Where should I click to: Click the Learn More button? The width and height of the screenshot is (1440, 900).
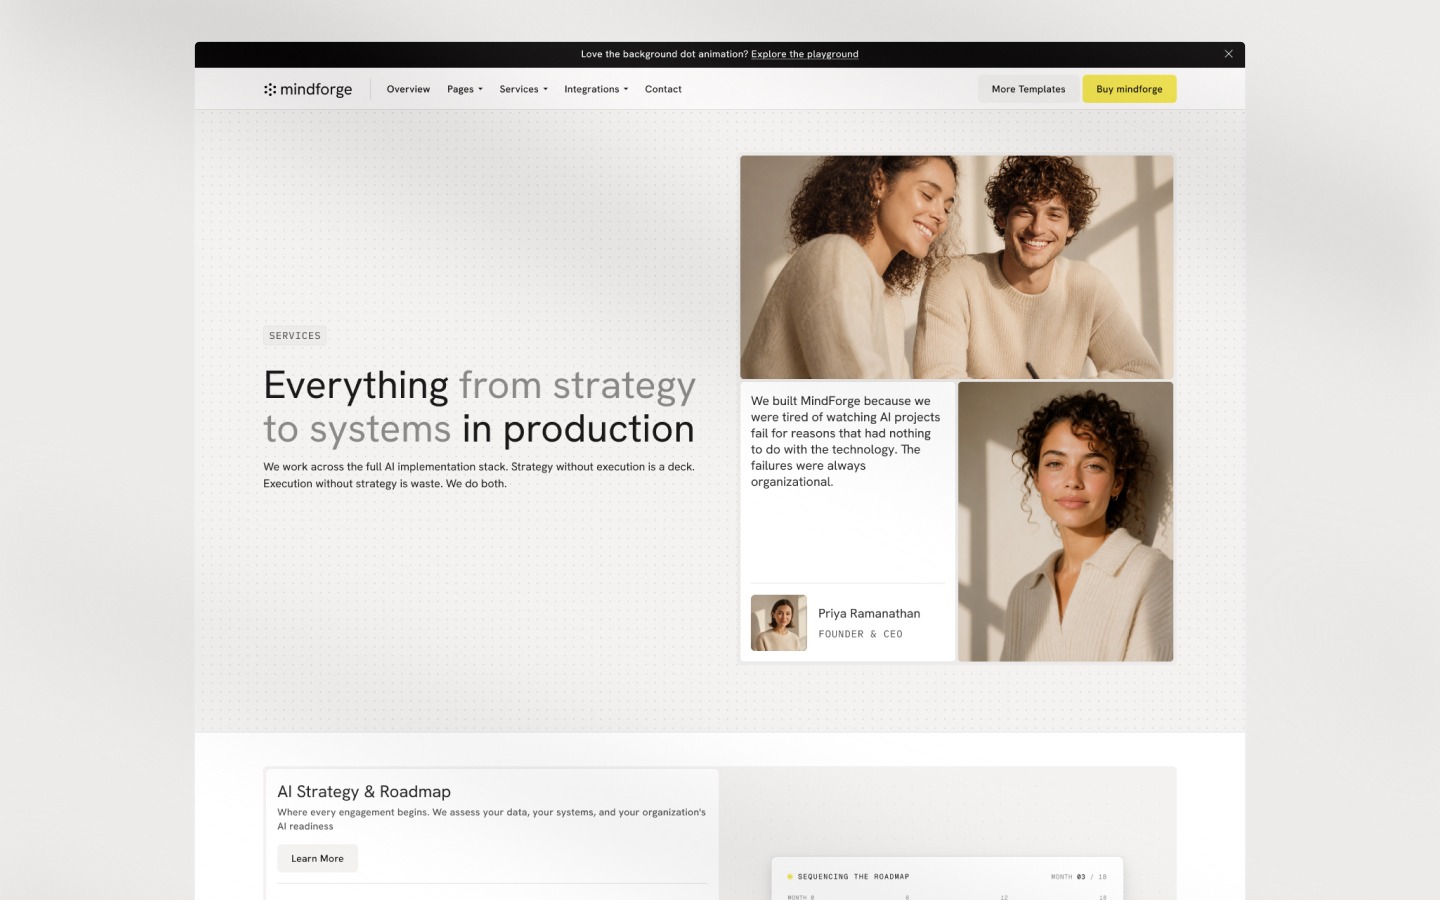coord(317,858)
